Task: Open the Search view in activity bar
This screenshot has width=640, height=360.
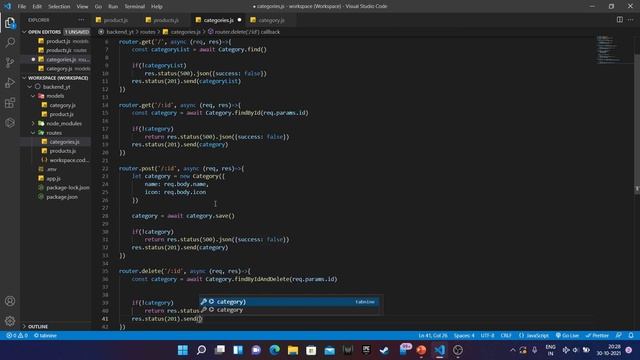Action: pos(10,42)
